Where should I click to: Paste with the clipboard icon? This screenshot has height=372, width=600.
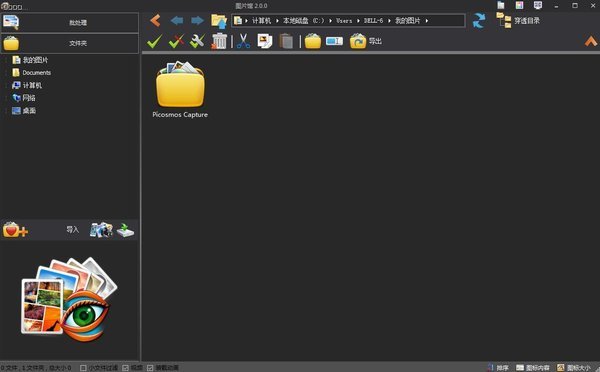[x=286, y=41]
